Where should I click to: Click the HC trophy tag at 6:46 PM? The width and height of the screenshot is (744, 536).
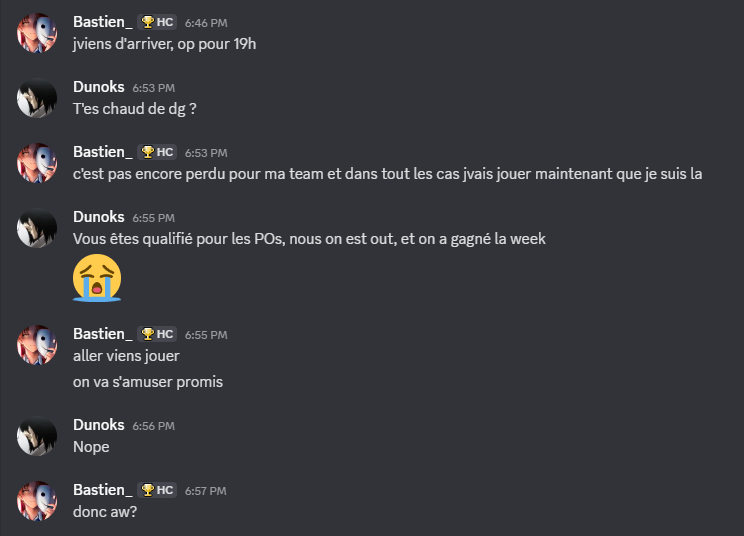coord(157,22)
